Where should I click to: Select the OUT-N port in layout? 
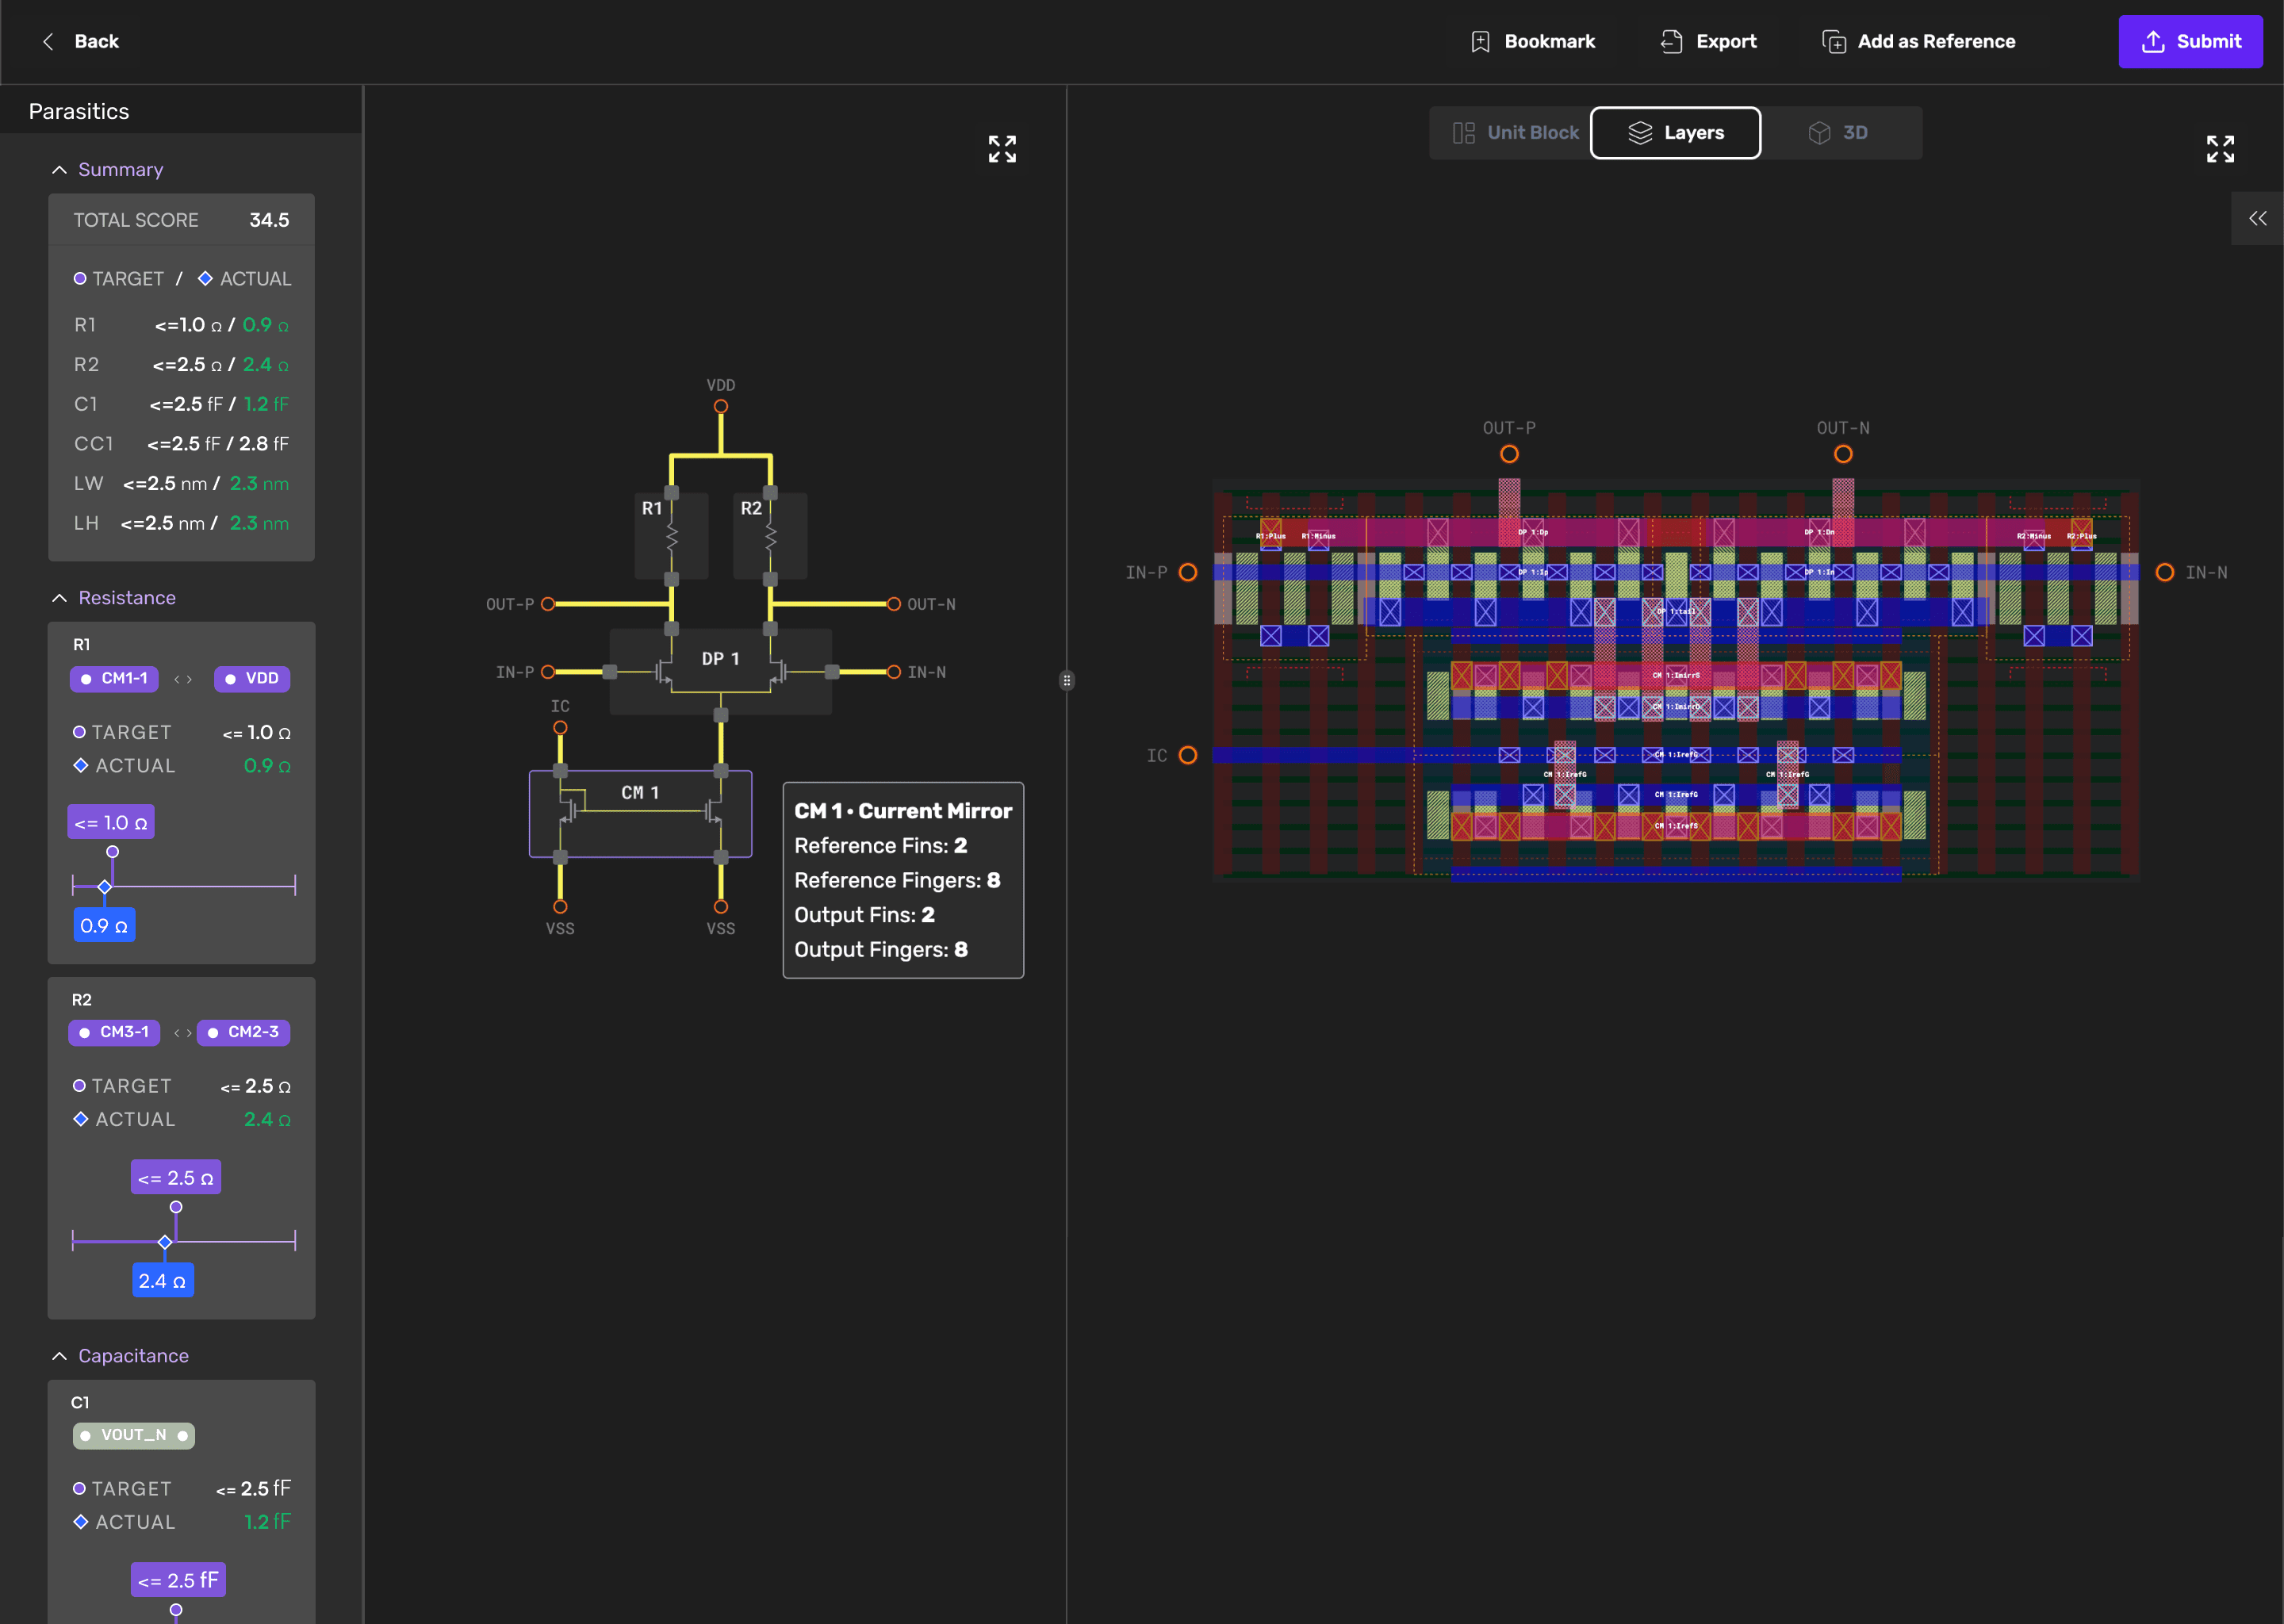coord(1843,454)
